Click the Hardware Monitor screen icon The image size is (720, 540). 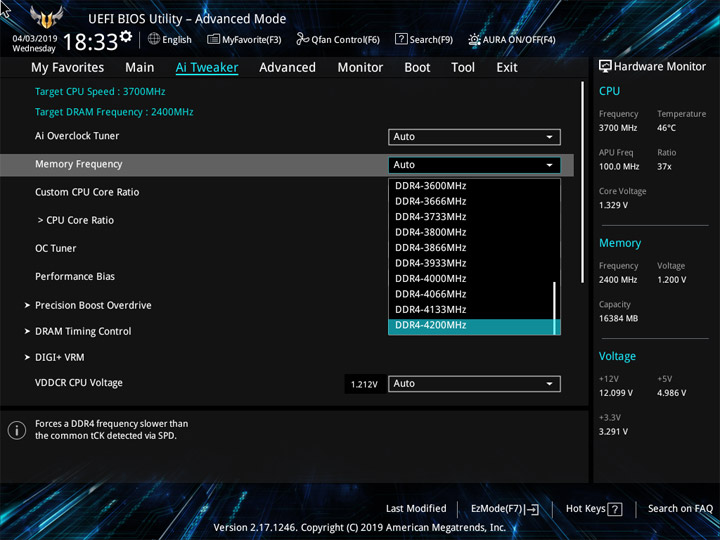pos(605,66)
